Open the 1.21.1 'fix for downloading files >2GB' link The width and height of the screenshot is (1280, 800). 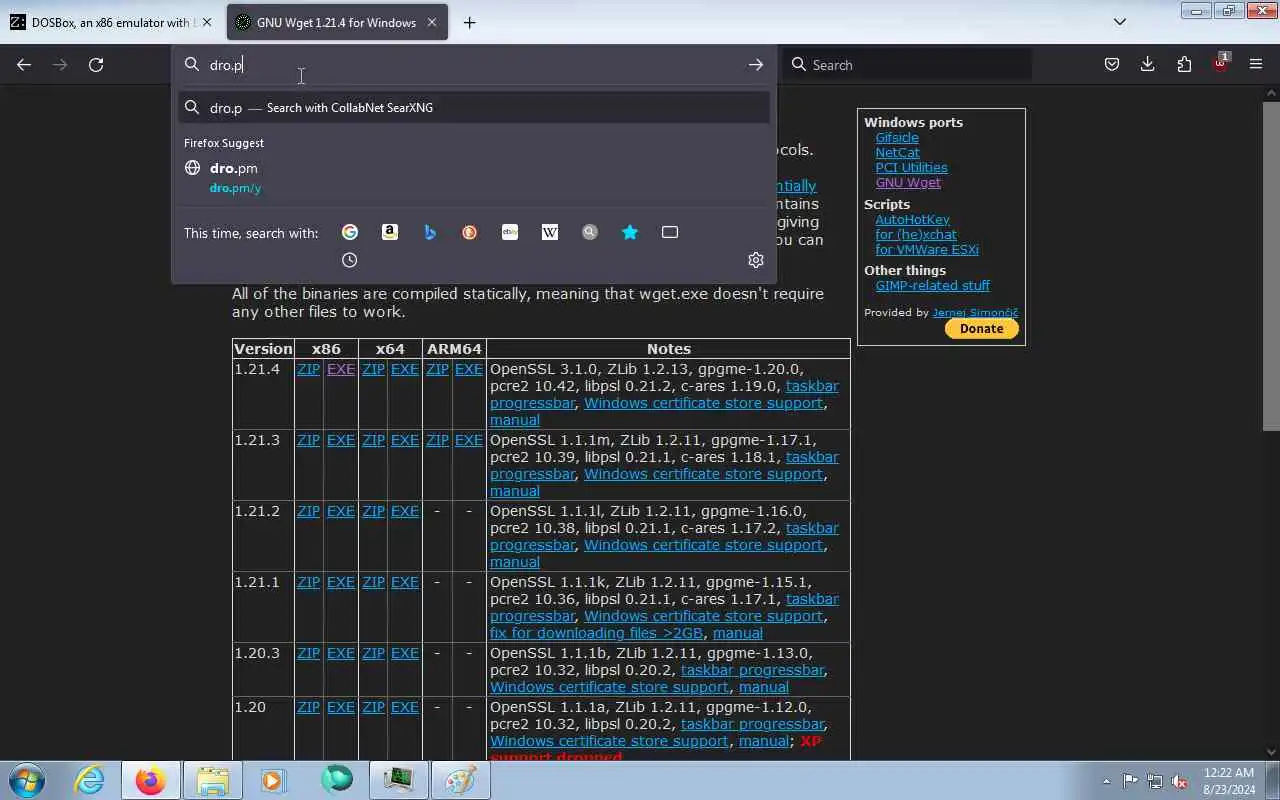596,634
